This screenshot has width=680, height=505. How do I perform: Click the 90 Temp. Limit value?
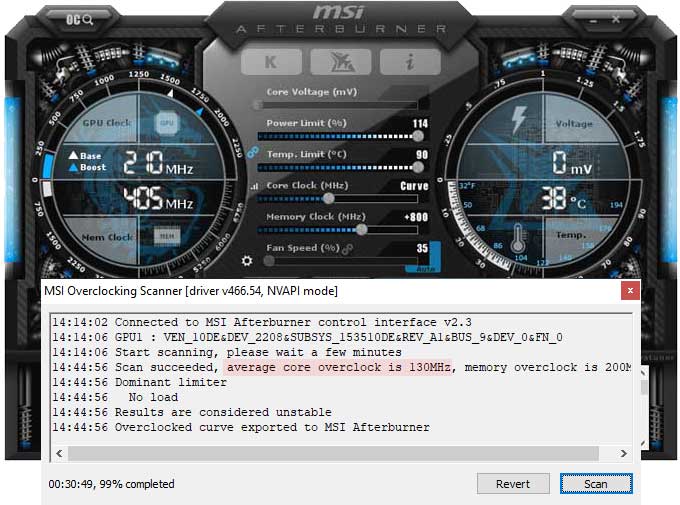coord(422,155)
